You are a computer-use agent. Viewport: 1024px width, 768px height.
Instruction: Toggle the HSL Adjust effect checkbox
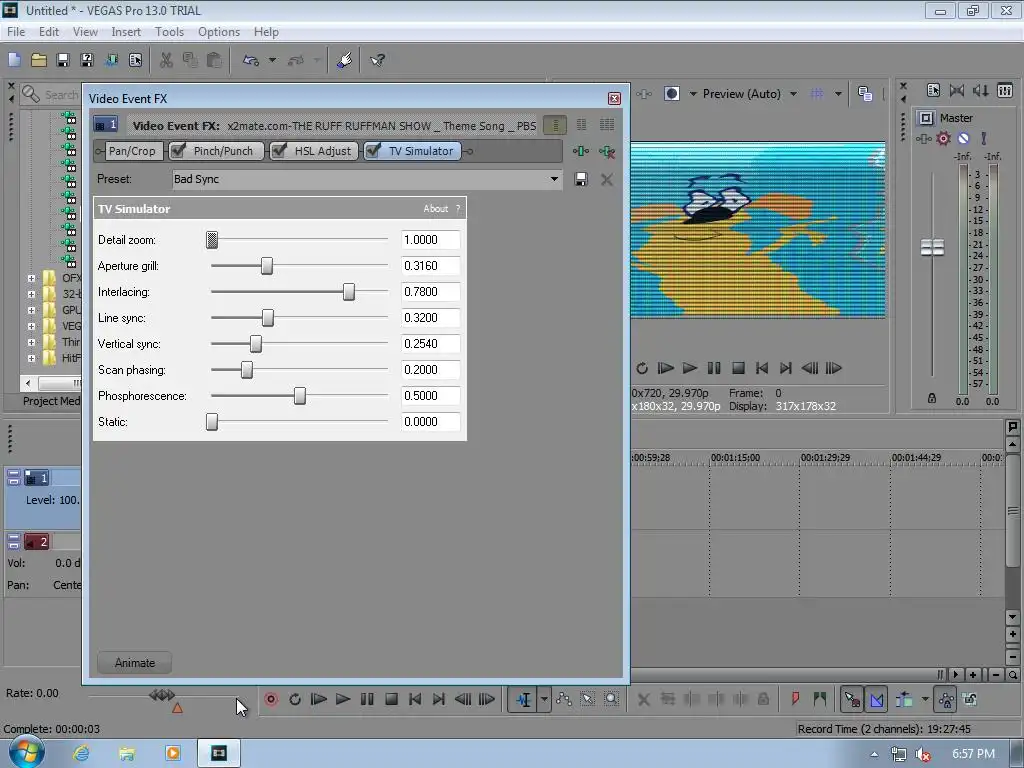[279, 151]
